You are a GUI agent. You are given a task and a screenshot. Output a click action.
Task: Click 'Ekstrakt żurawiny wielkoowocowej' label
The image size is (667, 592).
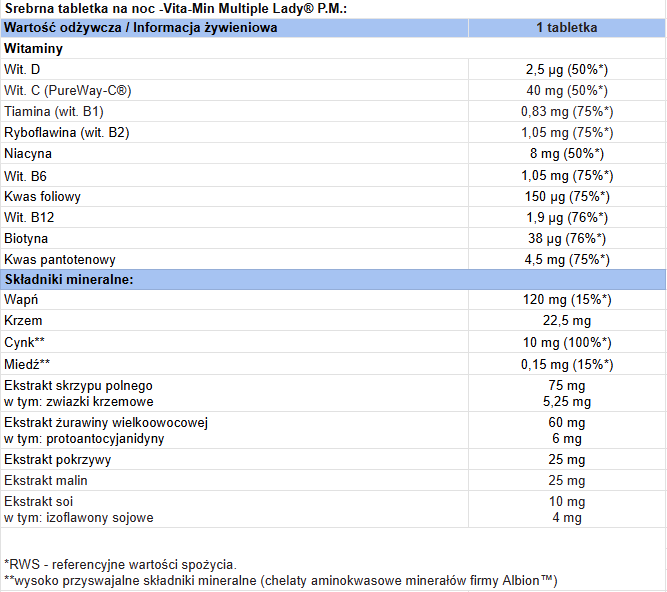pos(106,422)
